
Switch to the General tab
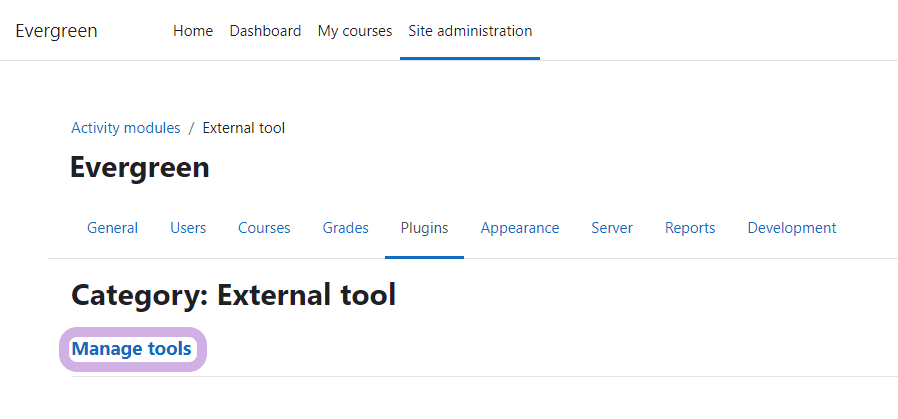tap(113, 228)
